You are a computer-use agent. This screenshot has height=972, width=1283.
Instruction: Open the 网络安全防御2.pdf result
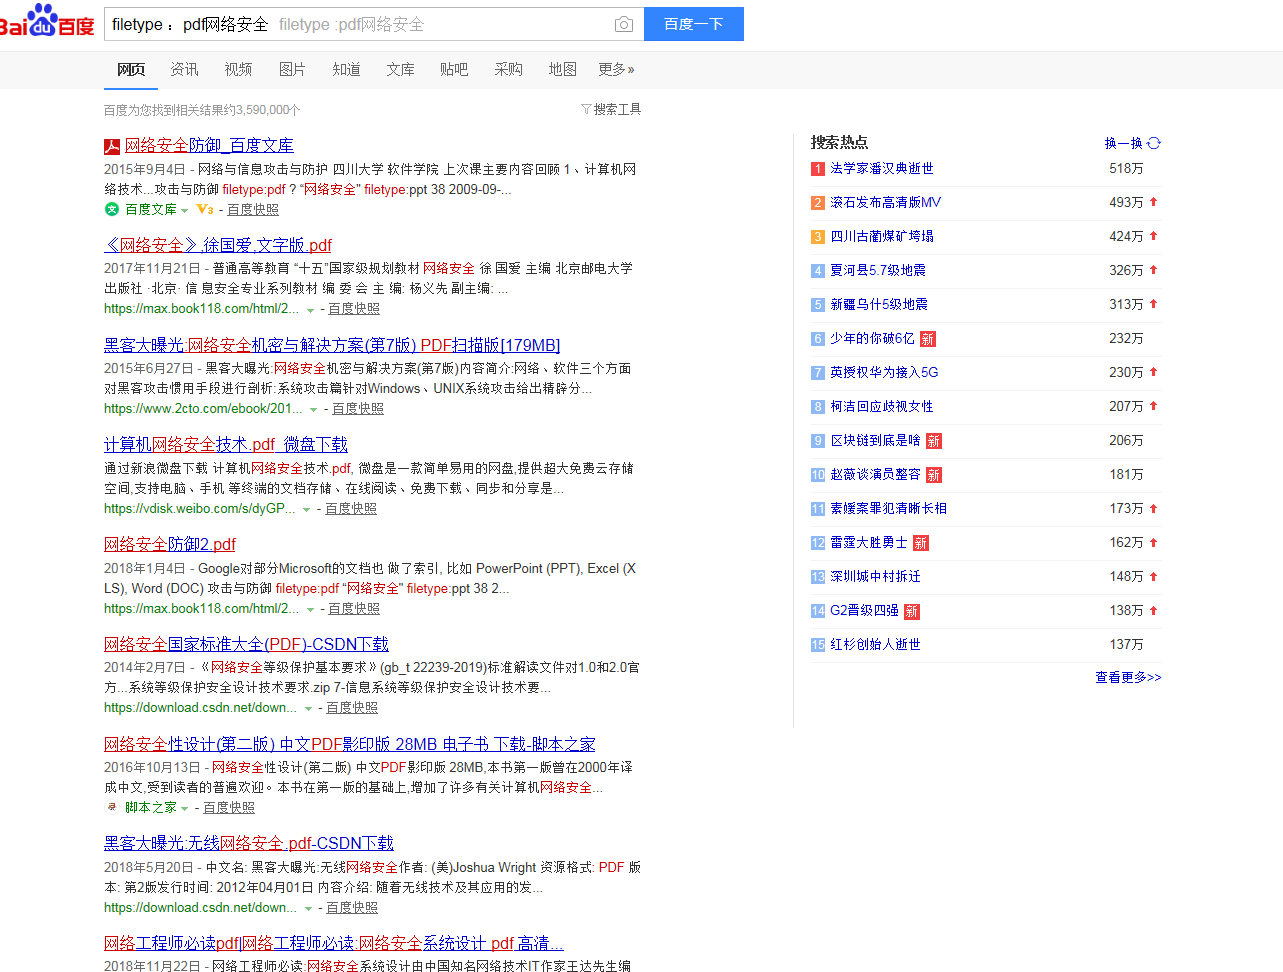coord(170,544)
